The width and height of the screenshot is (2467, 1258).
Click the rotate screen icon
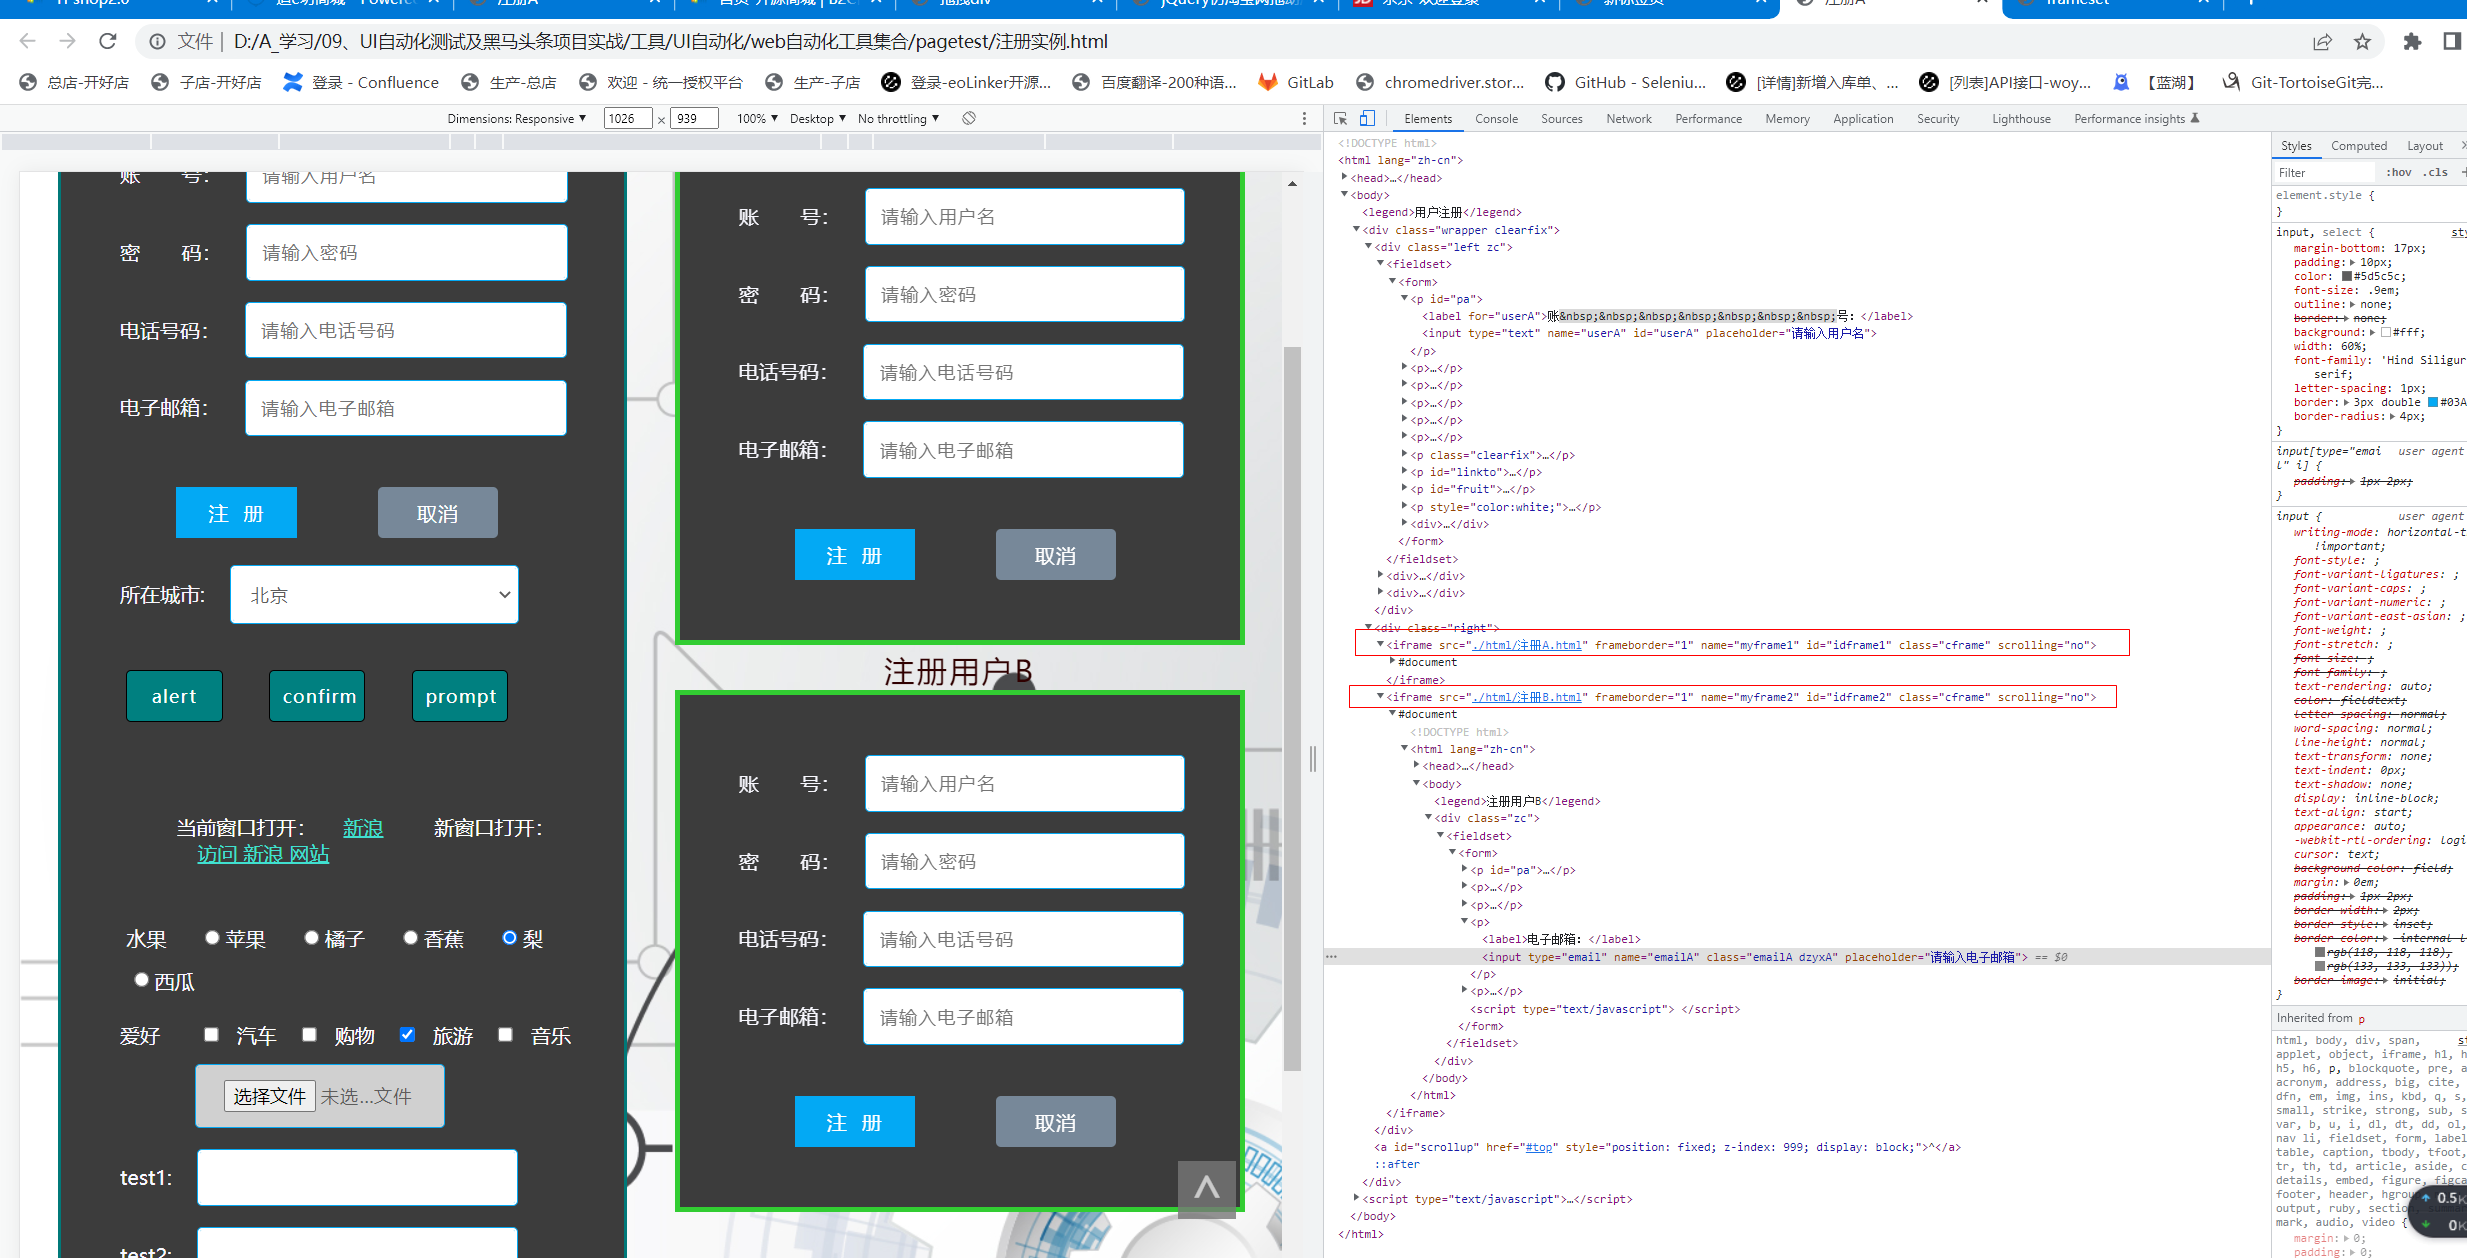click(969, 118)
